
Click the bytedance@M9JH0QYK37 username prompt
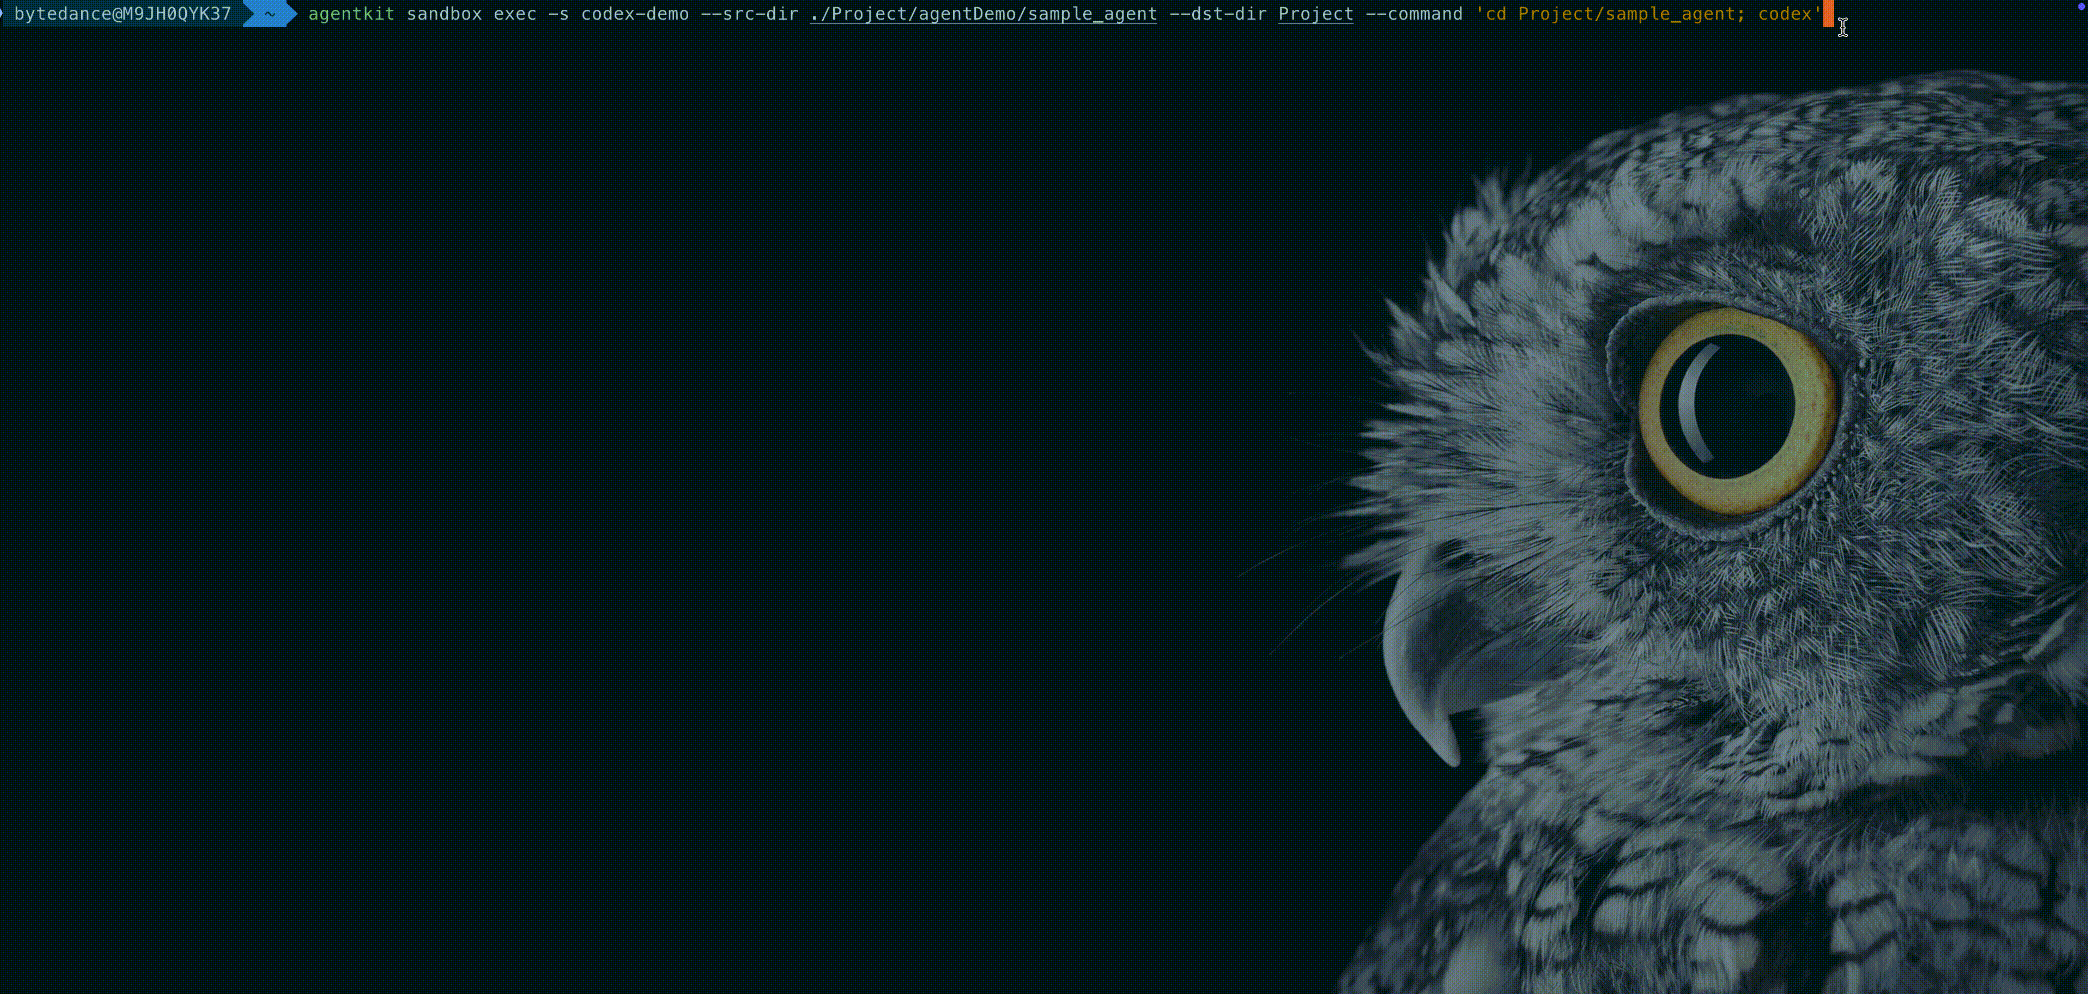pos(122,14)
